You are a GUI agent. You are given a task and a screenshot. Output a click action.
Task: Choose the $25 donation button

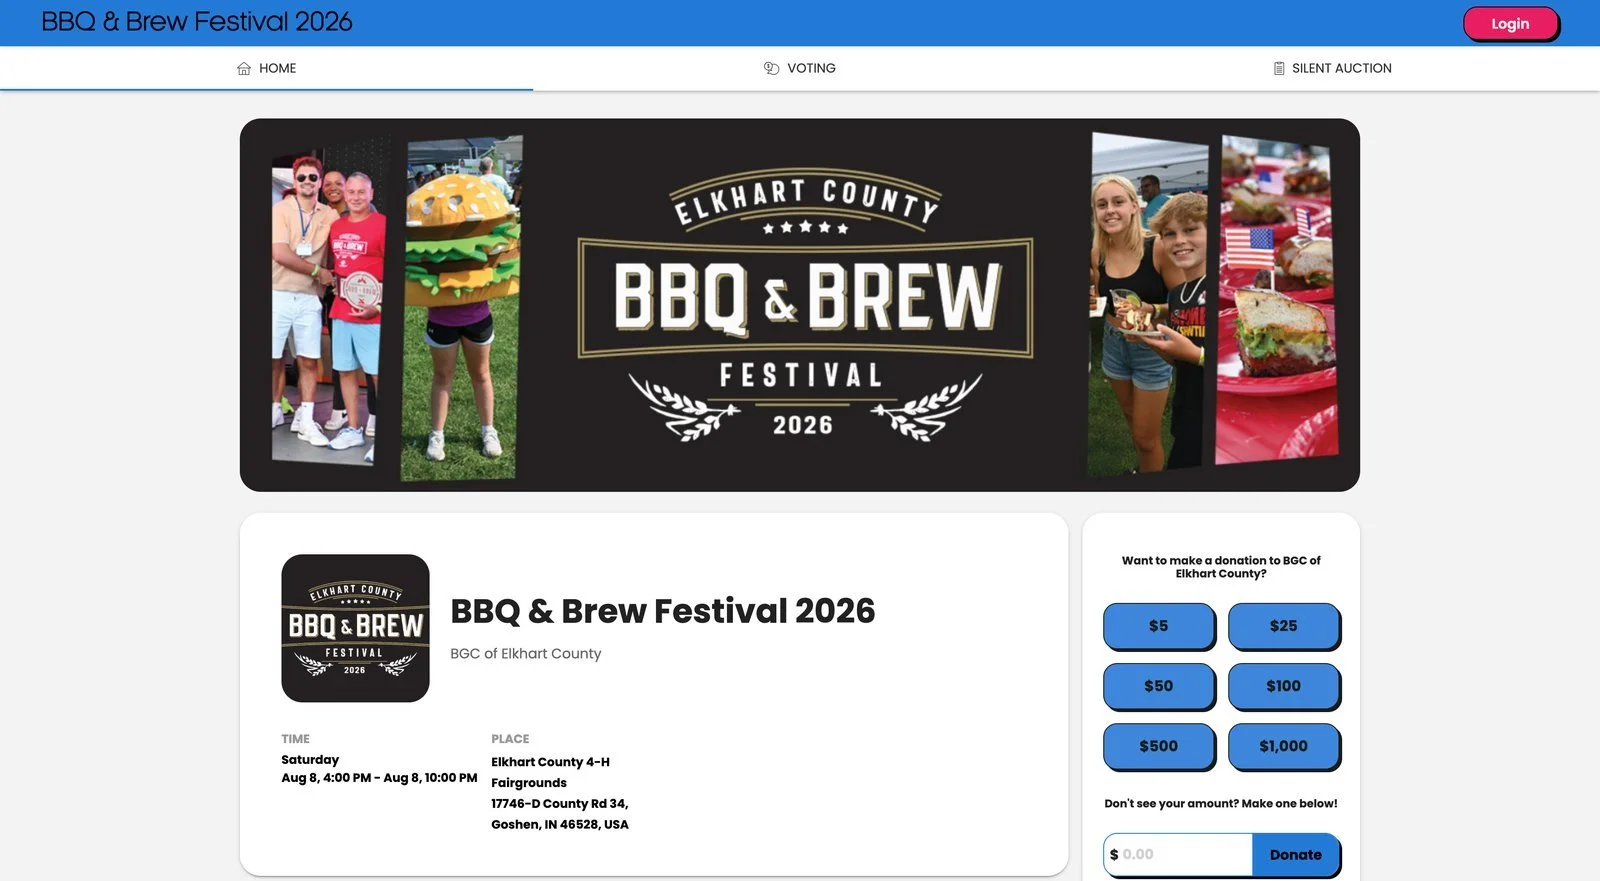coord(1284,626)
